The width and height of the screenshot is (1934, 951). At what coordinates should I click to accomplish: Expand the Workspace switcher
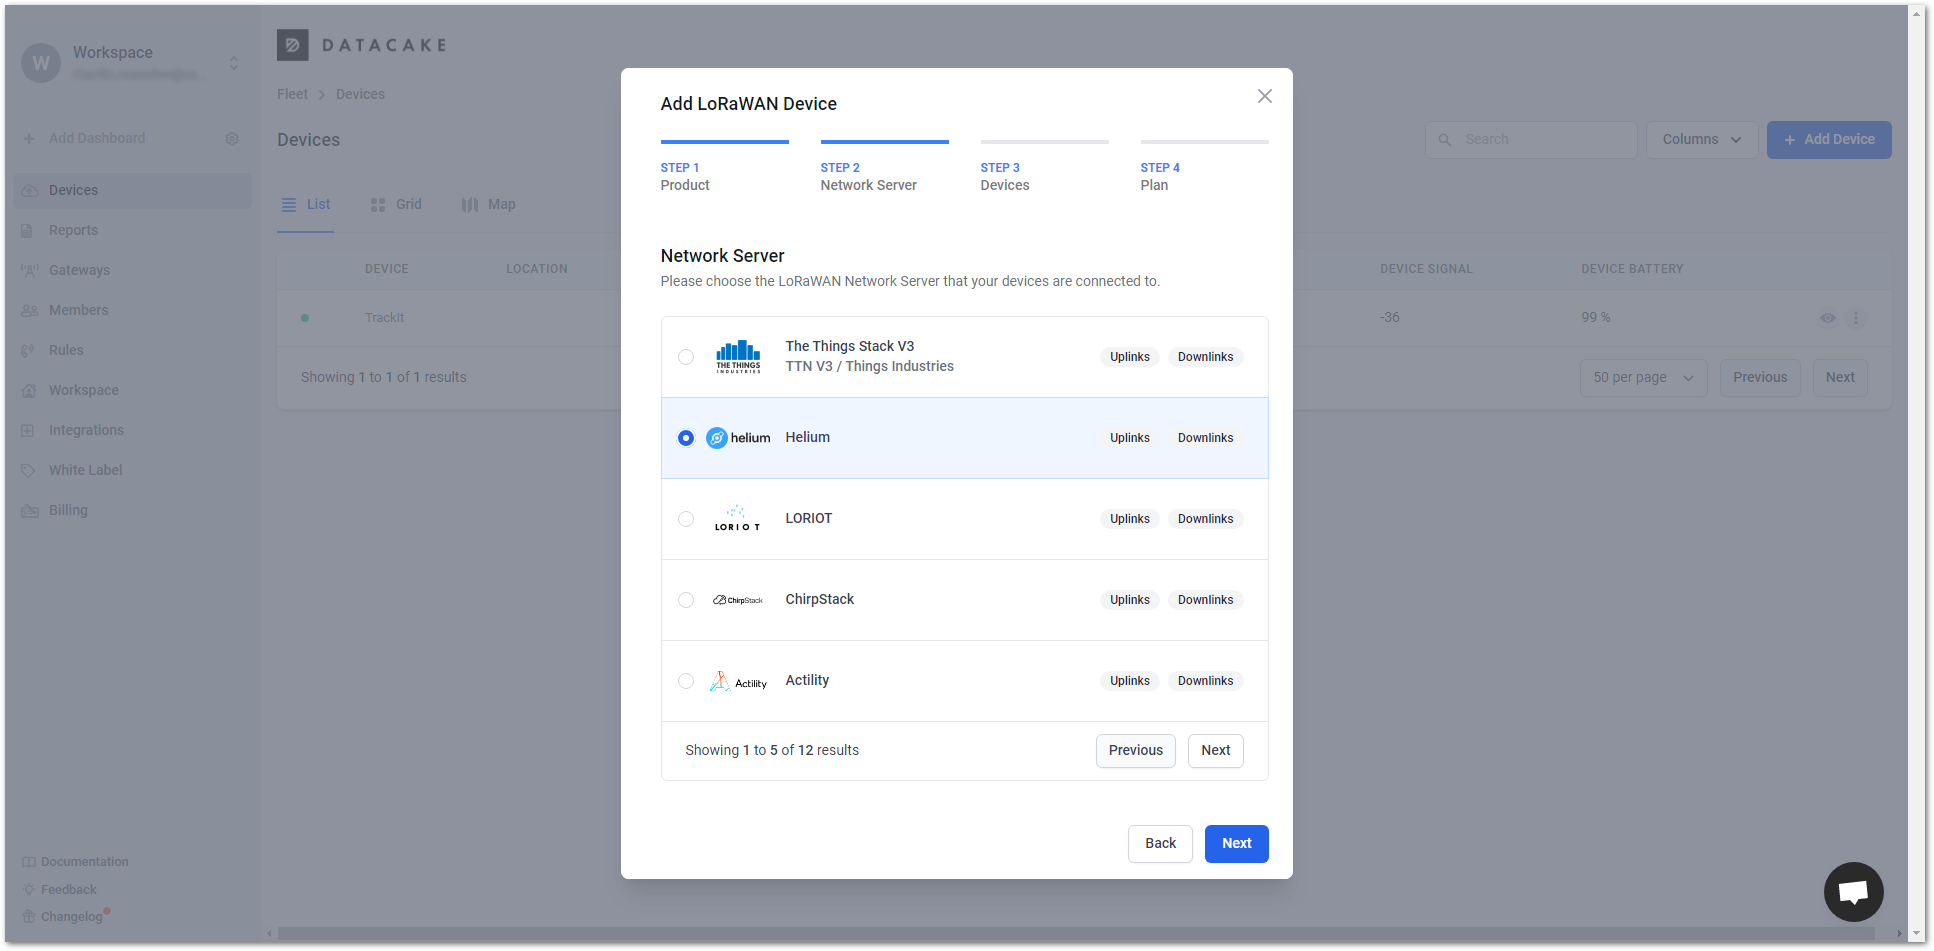233,63
